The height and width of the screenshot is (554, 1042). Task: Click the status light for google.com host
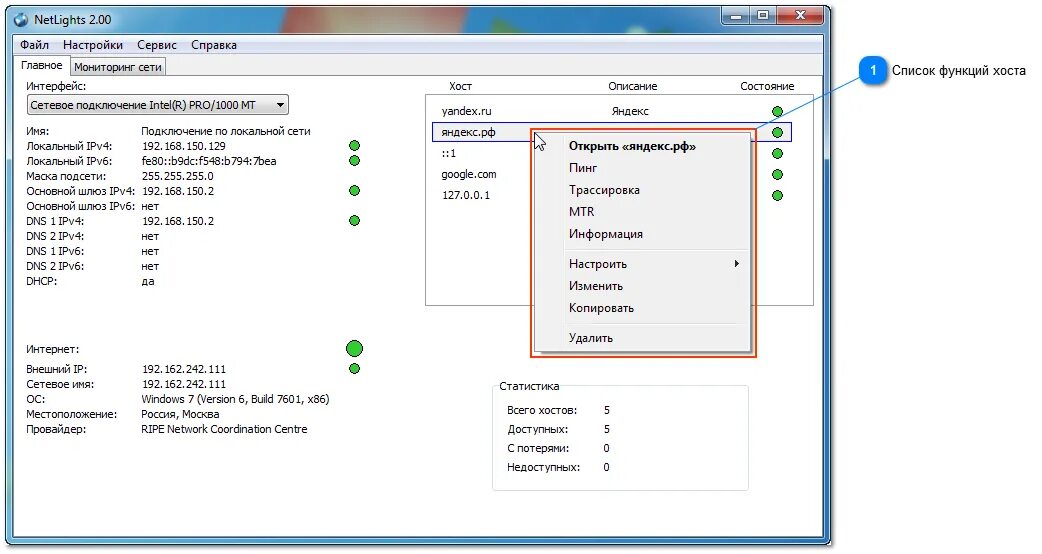point(777,175)
